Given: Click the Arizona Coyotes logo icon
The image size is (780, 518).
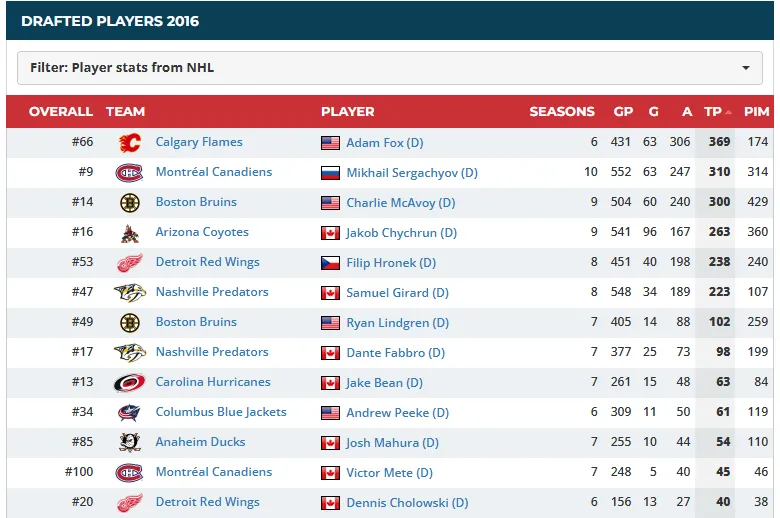Looking at the screenshot, I should pyautogui.click(x=129, y=232).
